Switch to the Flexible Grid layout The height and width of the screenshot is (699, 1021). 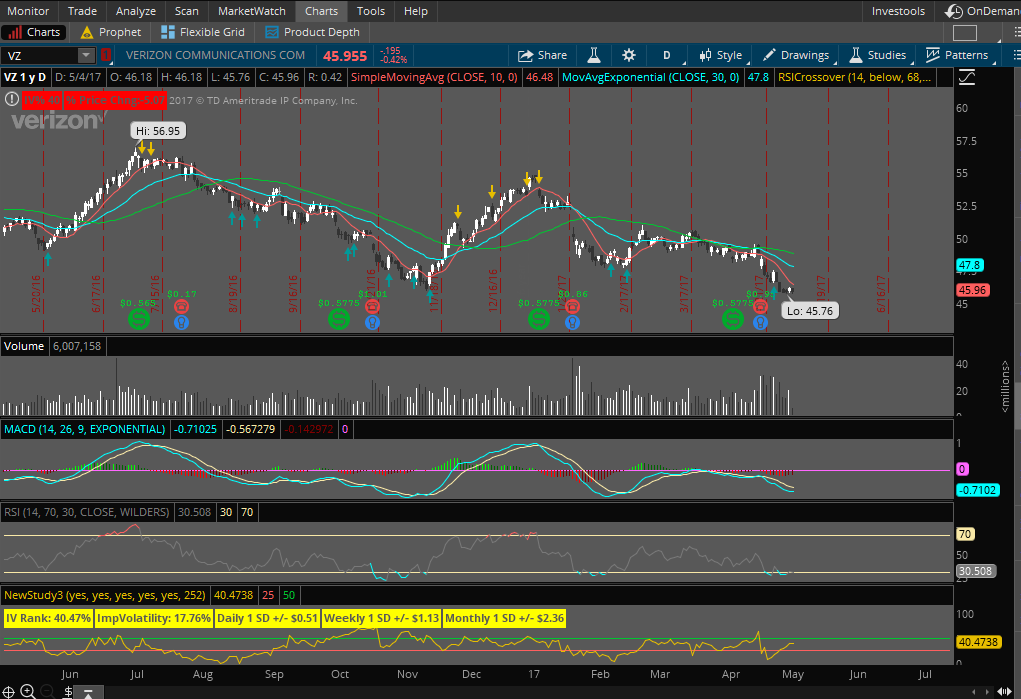pyautogui.click(x=203, y=31)
